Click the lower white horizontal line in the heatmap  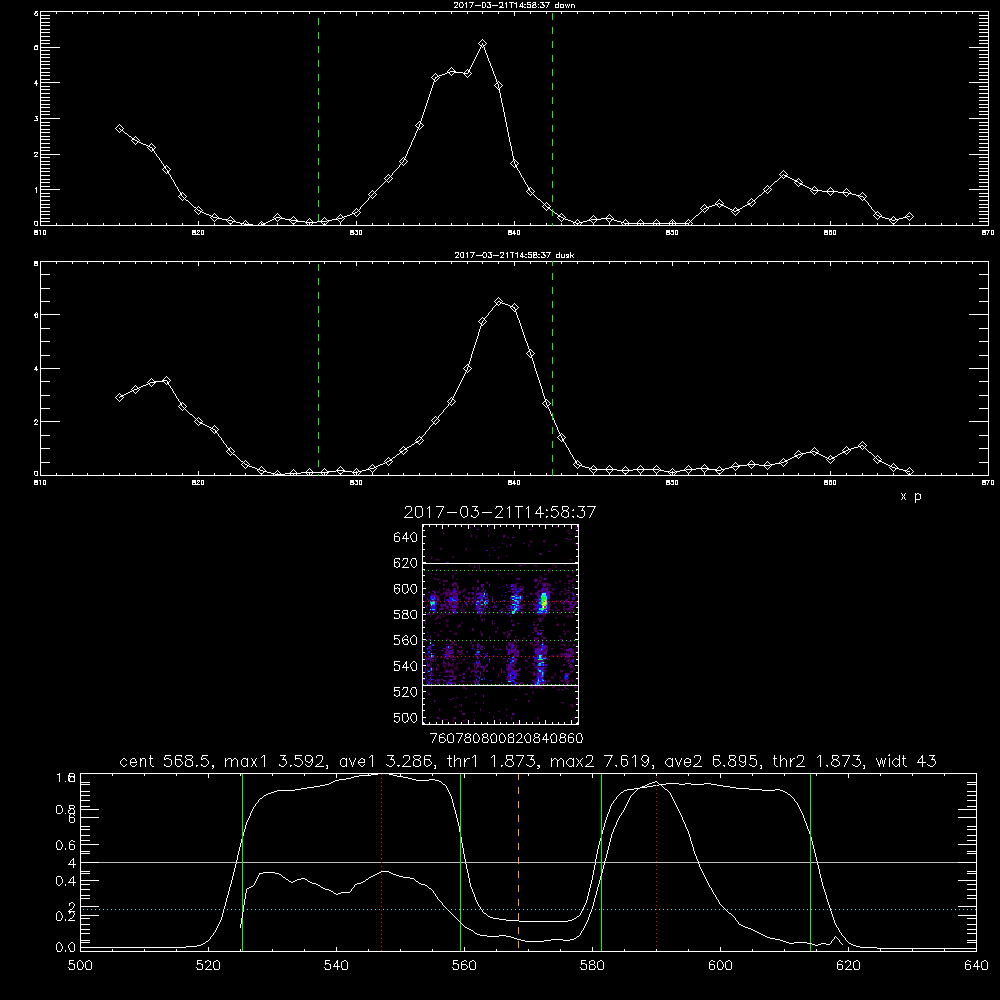coord(500,686)
